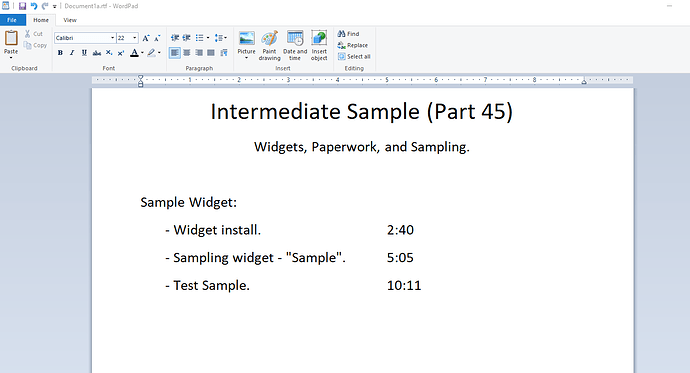Grow the font size
The width and height of the screenshot is (690, 373).
pos(146,38)
